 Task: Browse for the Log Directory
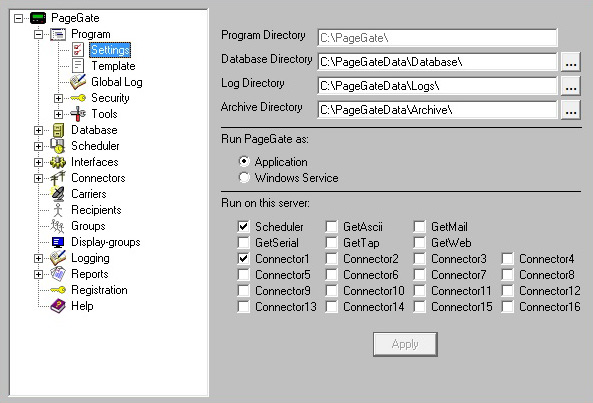(571, 86)
